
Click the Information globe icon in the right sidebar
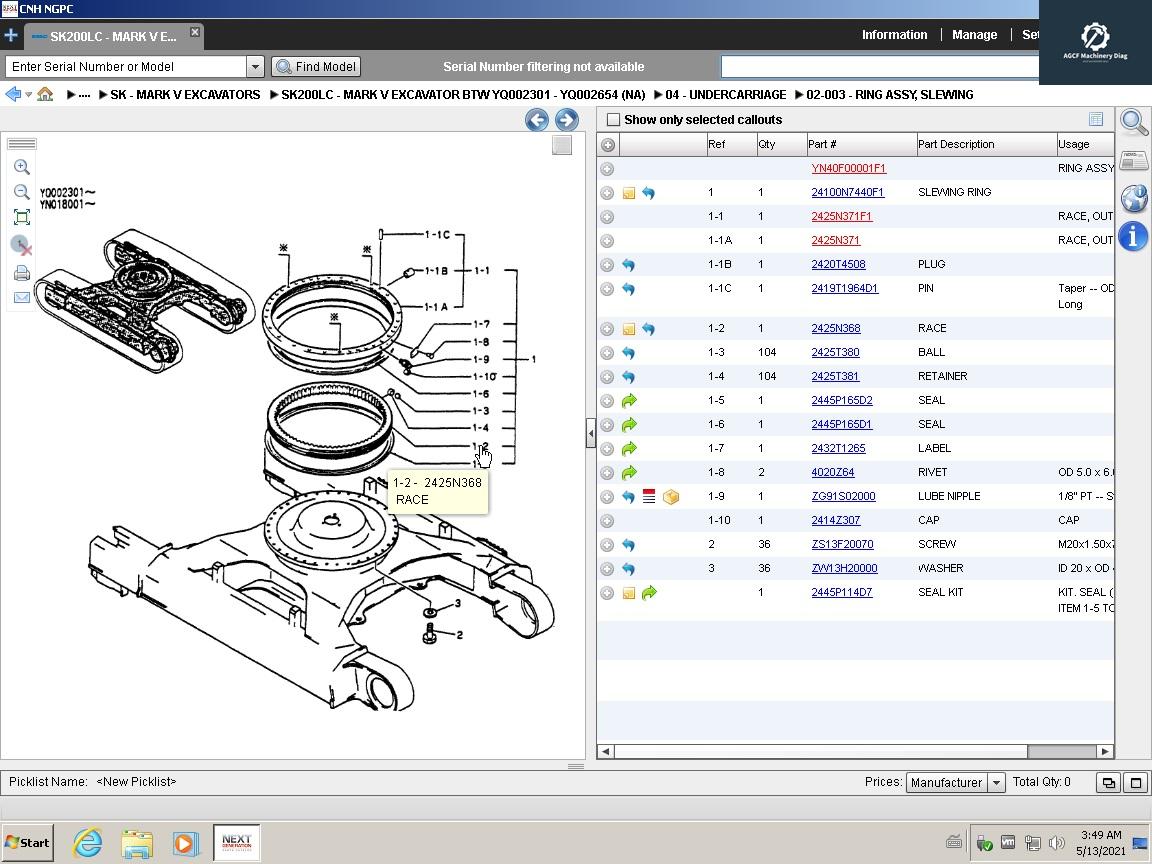click(x=1133, y=198)
